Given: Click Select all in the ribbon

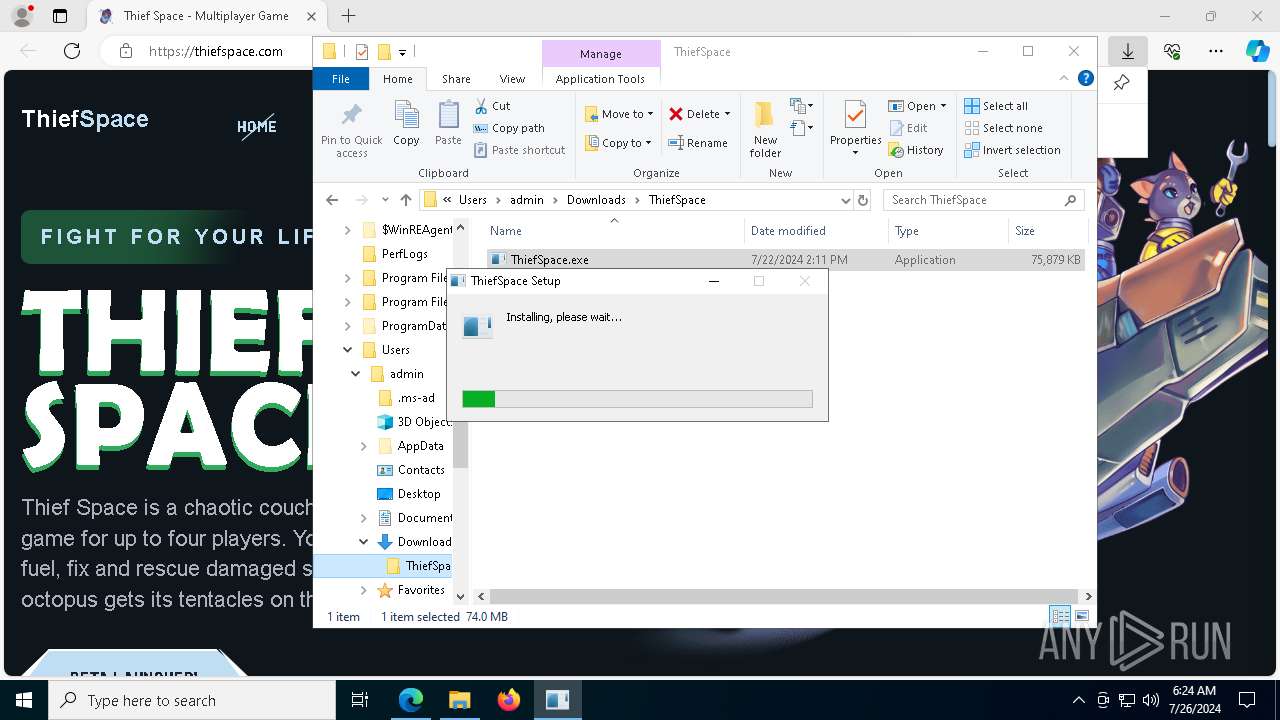Looking at the screenshot, I should click(x=996, y=106).
